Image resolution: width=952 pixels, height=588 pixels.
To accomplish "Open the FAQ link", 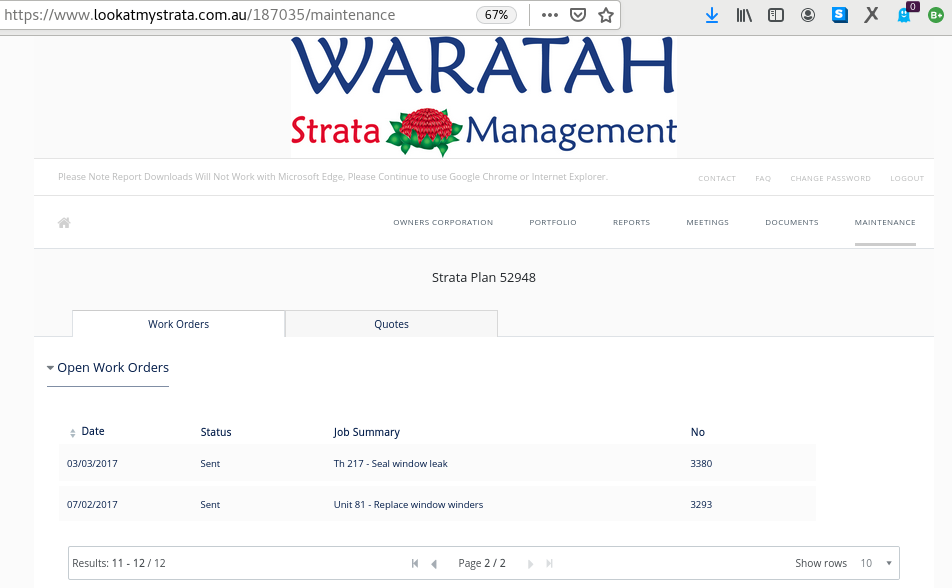I will tap(763, 178).
